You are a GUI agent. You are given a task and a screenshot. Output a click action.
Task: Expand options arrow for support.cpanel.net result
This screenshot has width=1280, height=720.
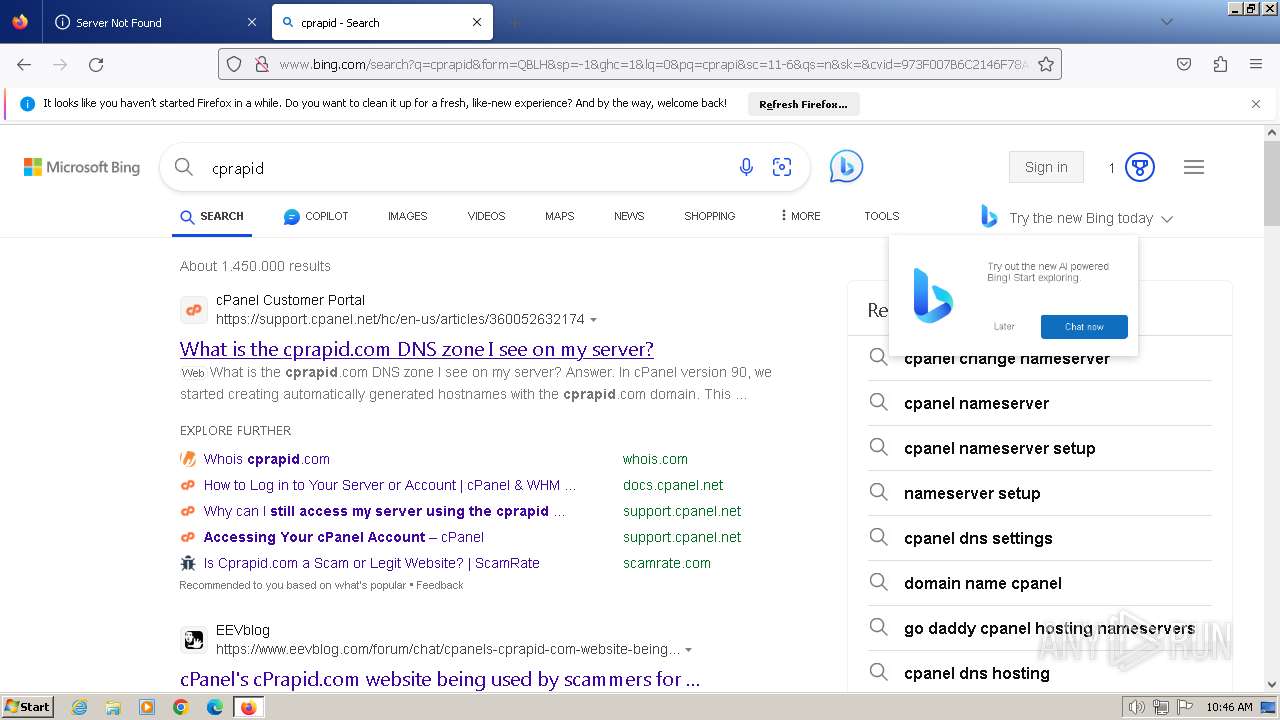[594, 320]
